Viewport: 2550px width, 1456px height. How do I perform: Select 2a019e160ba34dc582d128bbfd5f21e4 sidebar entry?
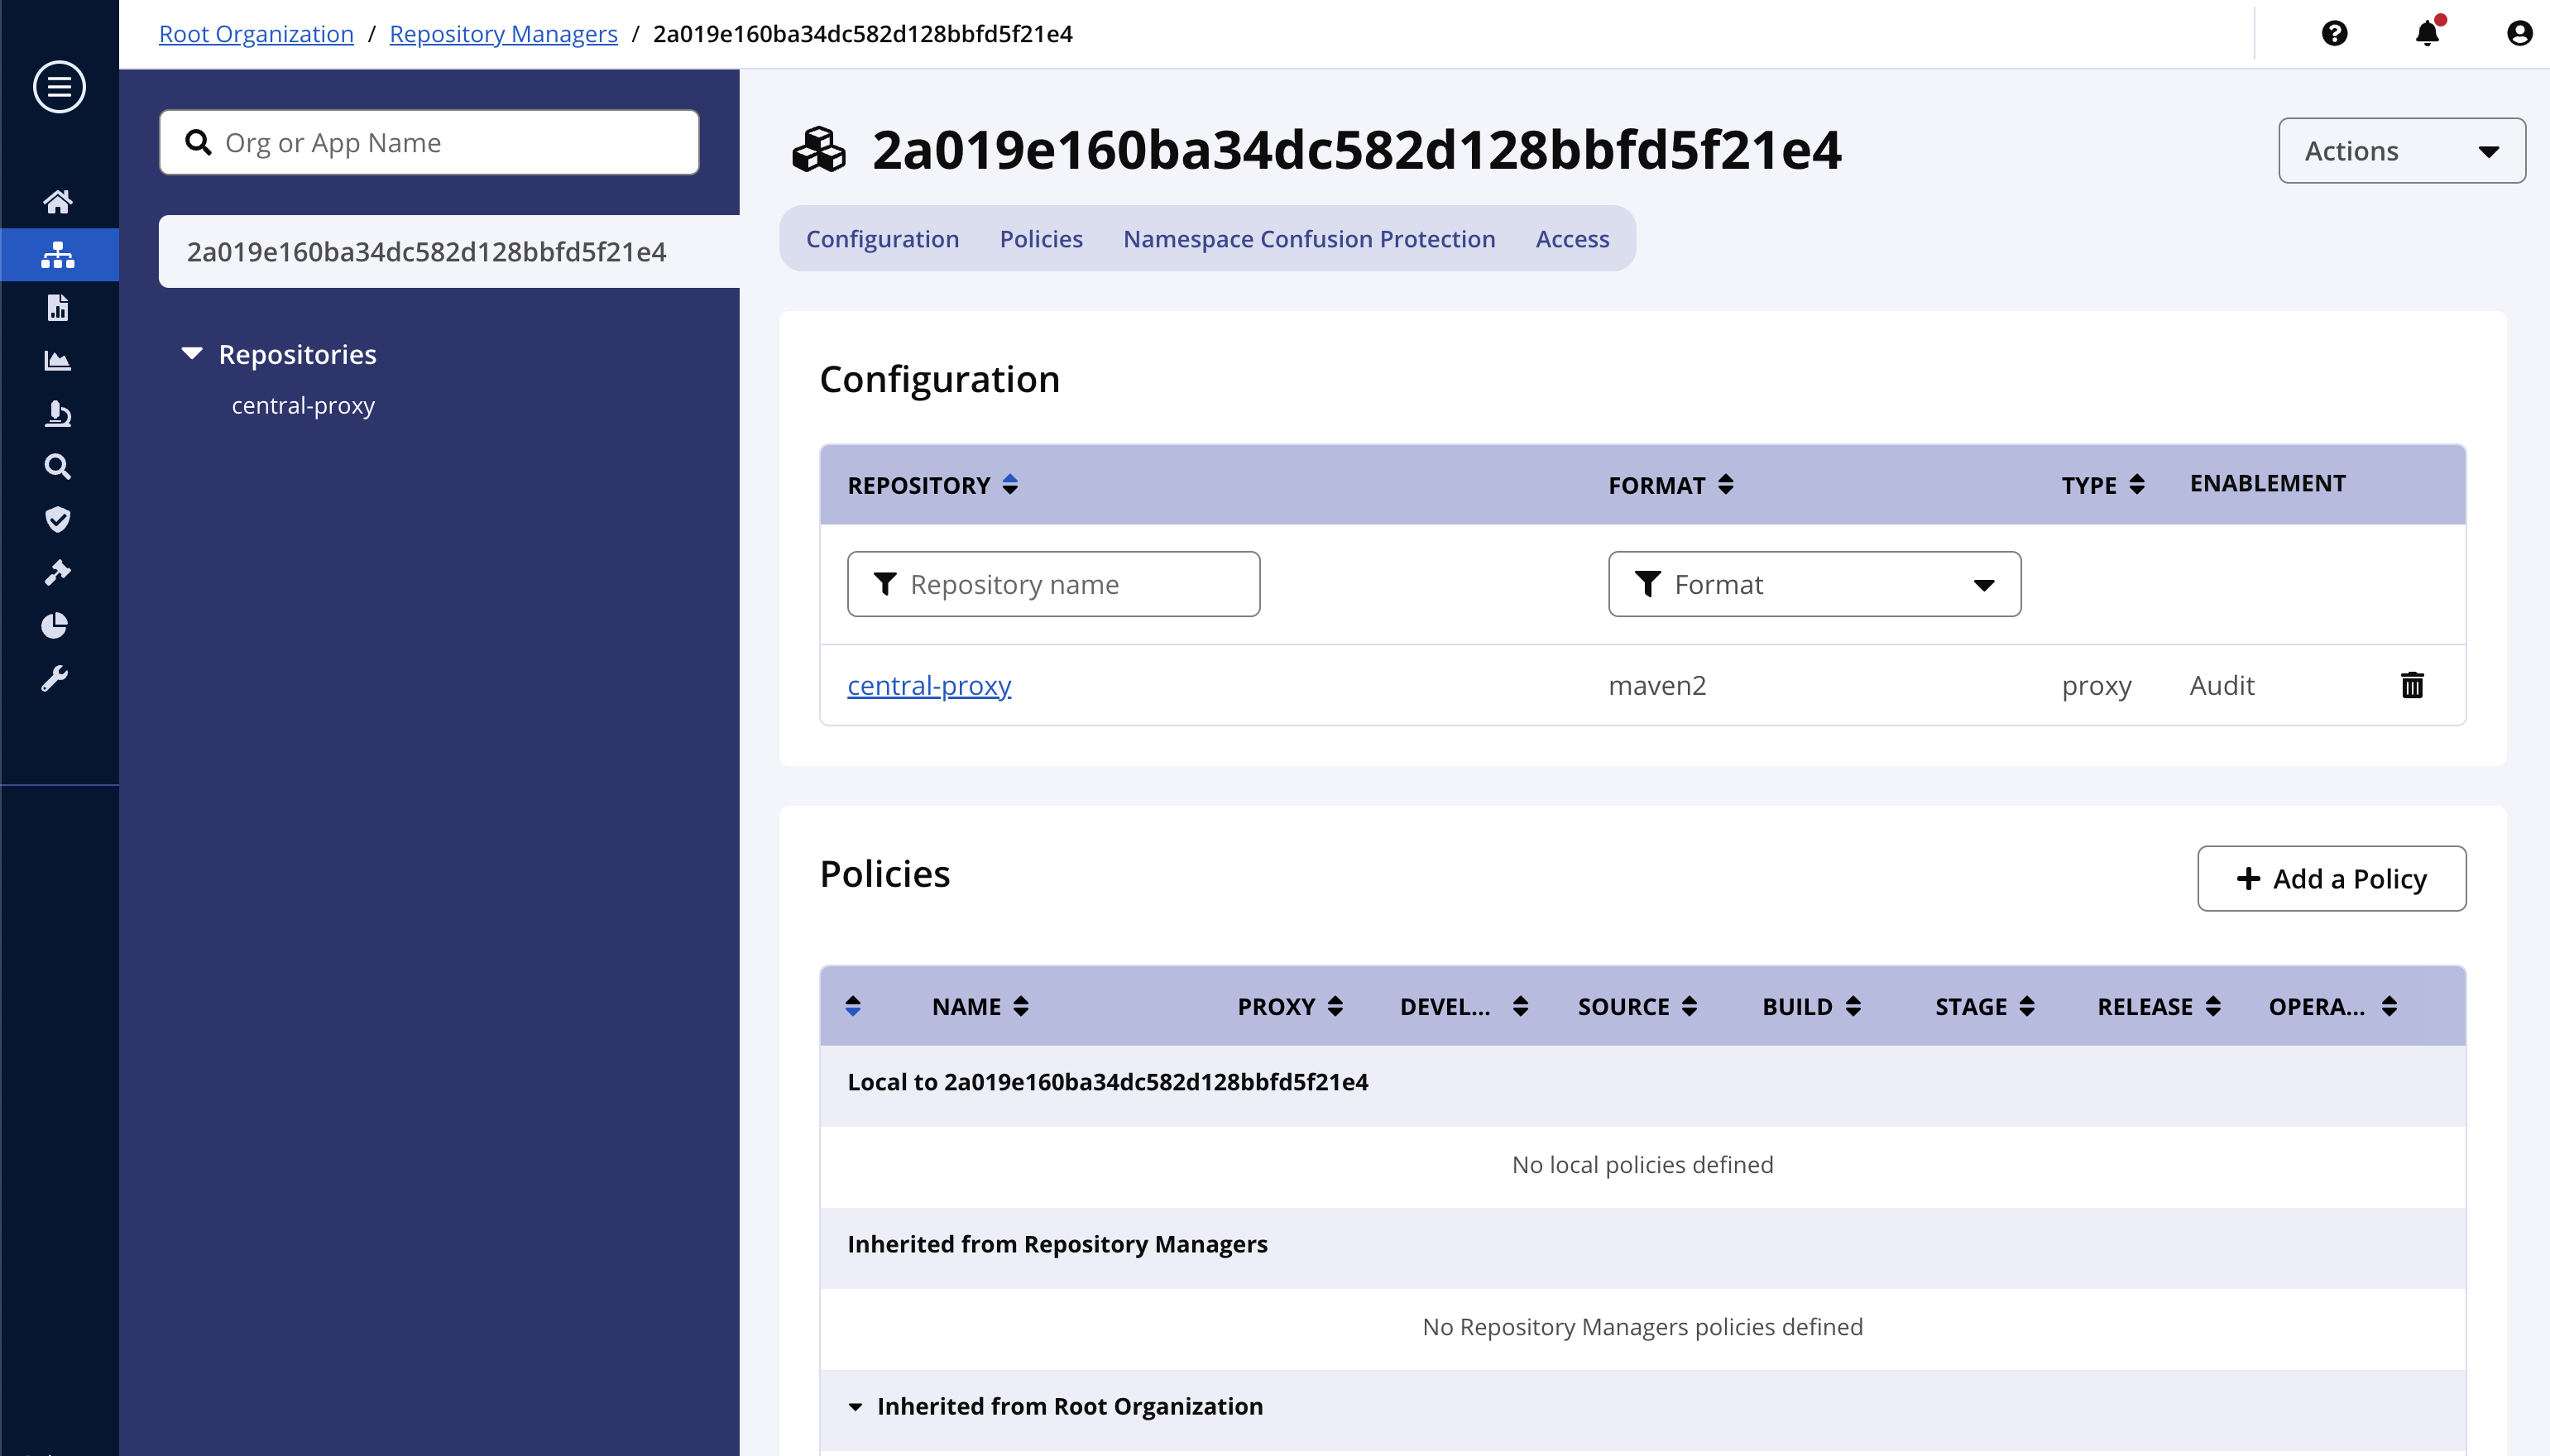[449, 252]
